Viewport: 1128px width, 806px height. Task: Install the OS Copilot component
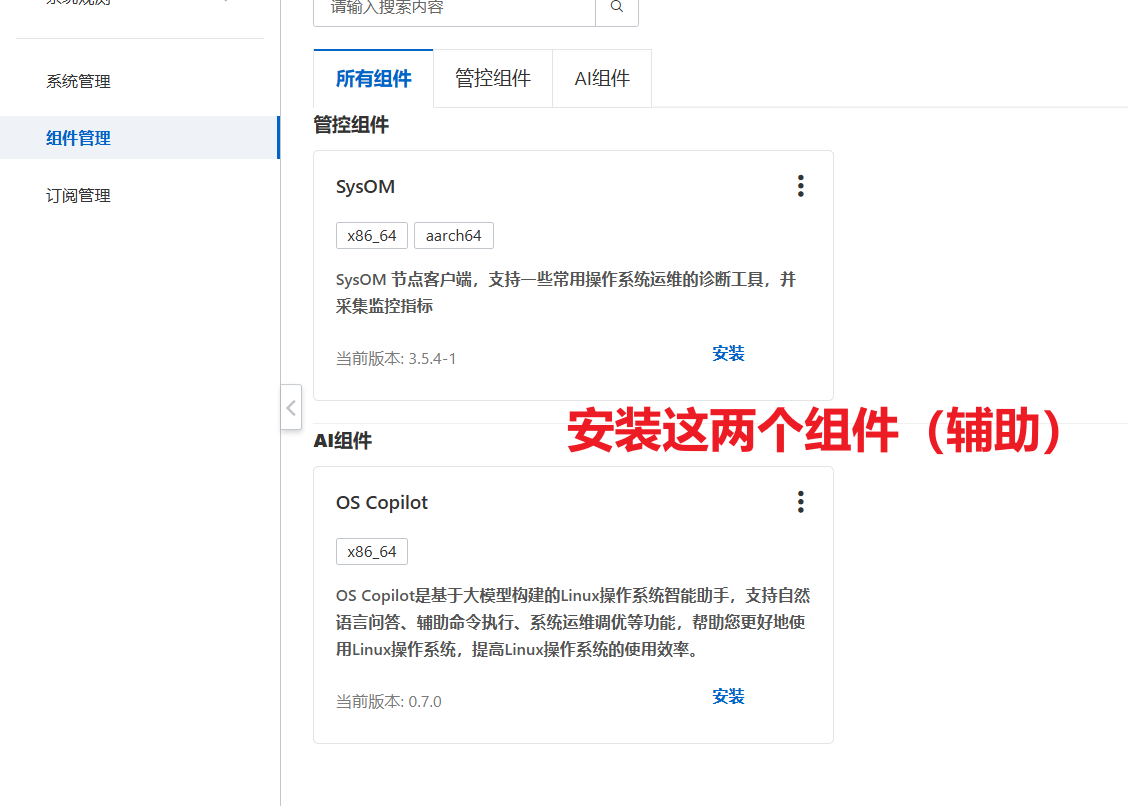click(728, 697)
